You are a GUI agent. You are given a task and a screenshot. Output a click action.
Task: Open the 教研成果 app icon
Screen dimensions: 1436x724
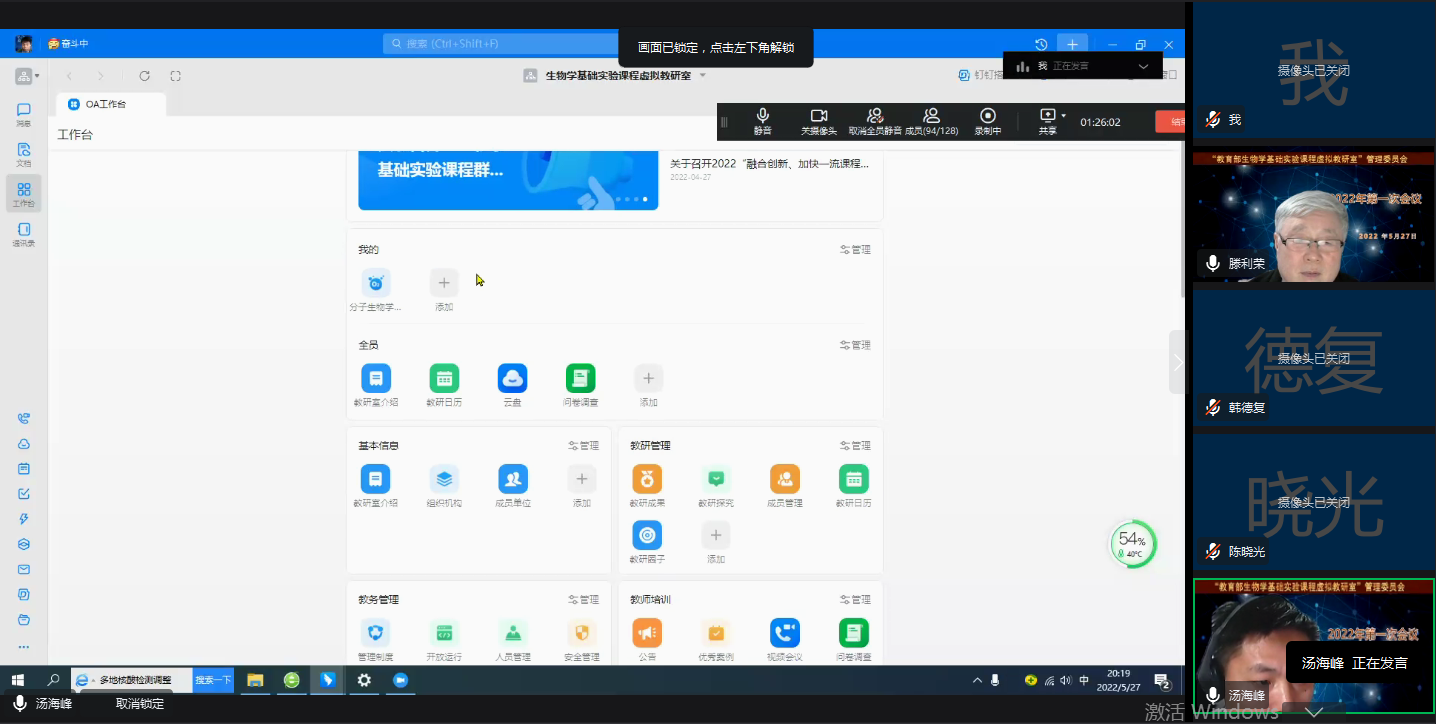coord(647,480)
